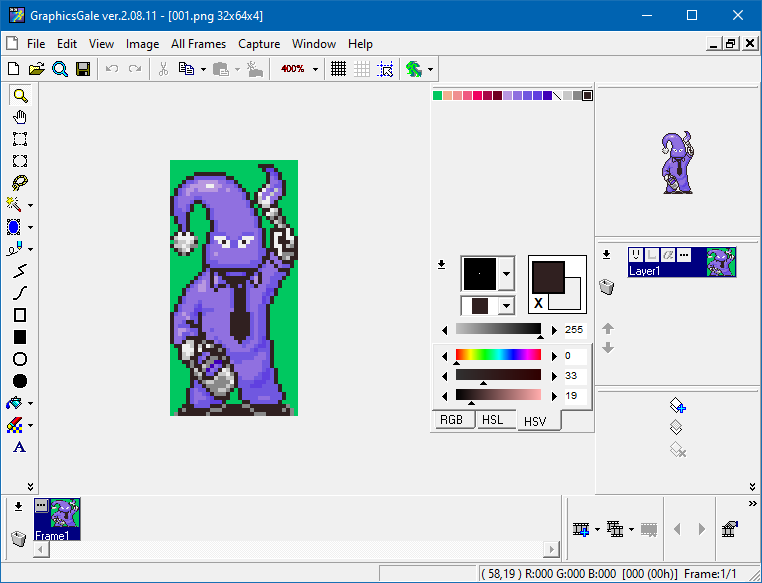Image resolution: width=762 pixels, height=583 pixels.
Task: Increase hue value right arrow
Action: 554,356
